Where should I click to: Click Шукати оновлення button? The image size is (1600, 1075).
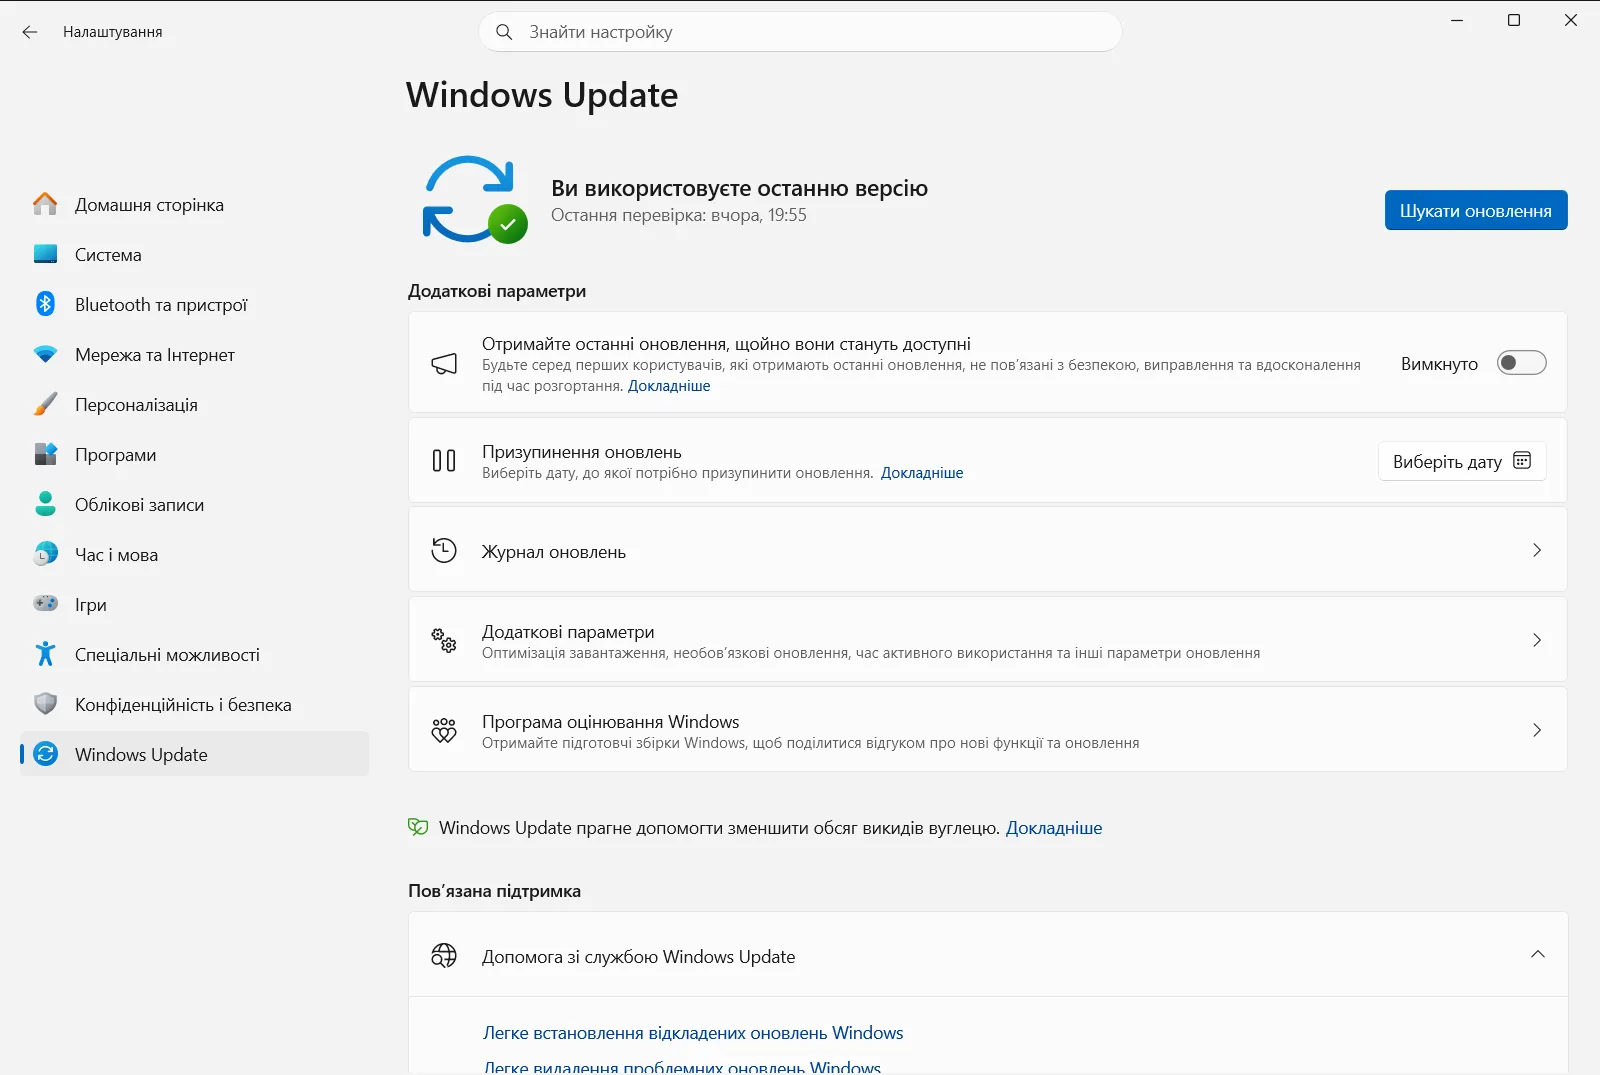(x=1476, y=210)
